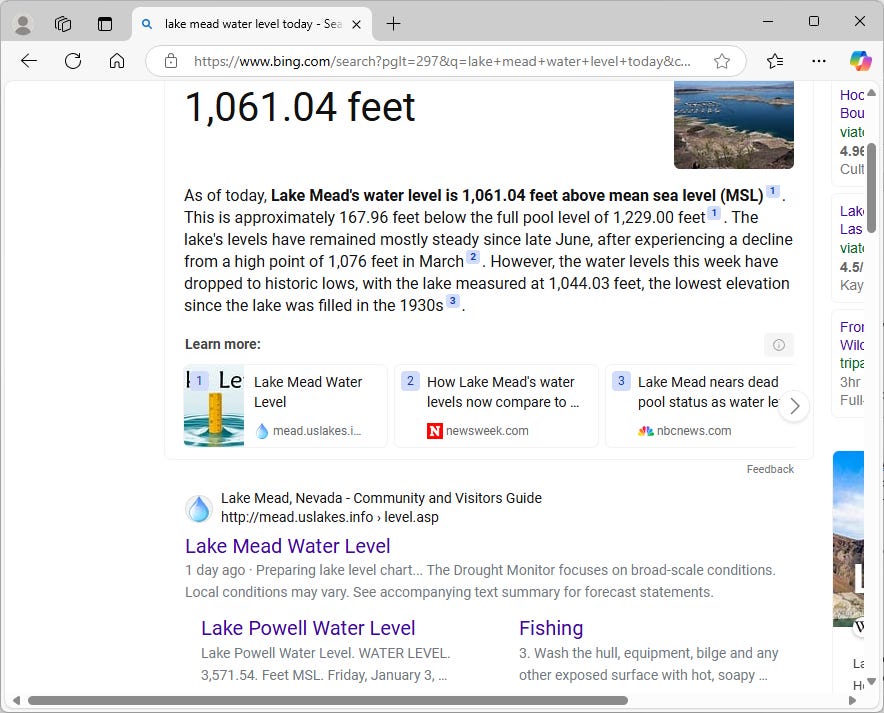The width and height of the screenshot is (884, 713).
Task: Click the water gauge thumbnail image
Action: [x=214, y=406]
